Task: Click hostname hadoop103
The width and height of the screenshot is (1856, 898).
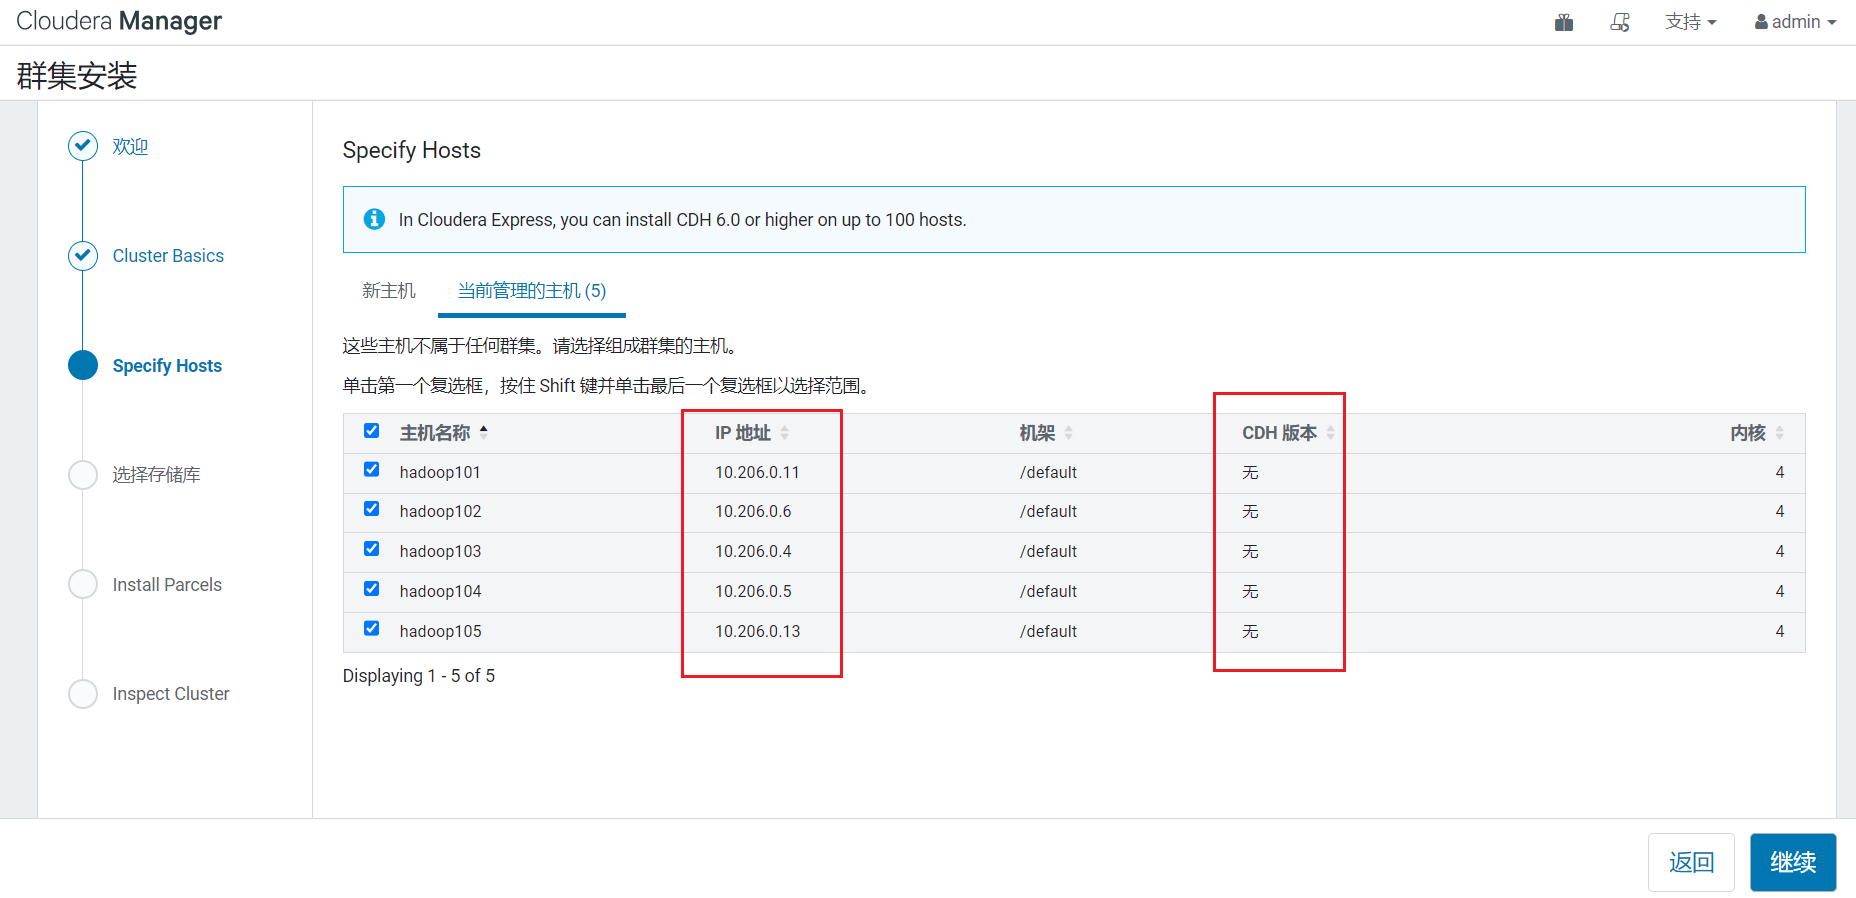Action: point(440,551)
